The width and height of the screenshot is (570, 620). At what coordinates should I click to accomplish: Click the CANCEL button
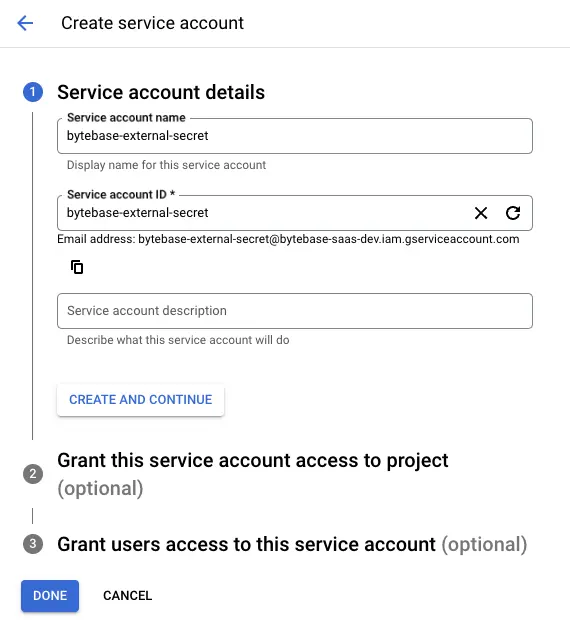tap(127, 595)
